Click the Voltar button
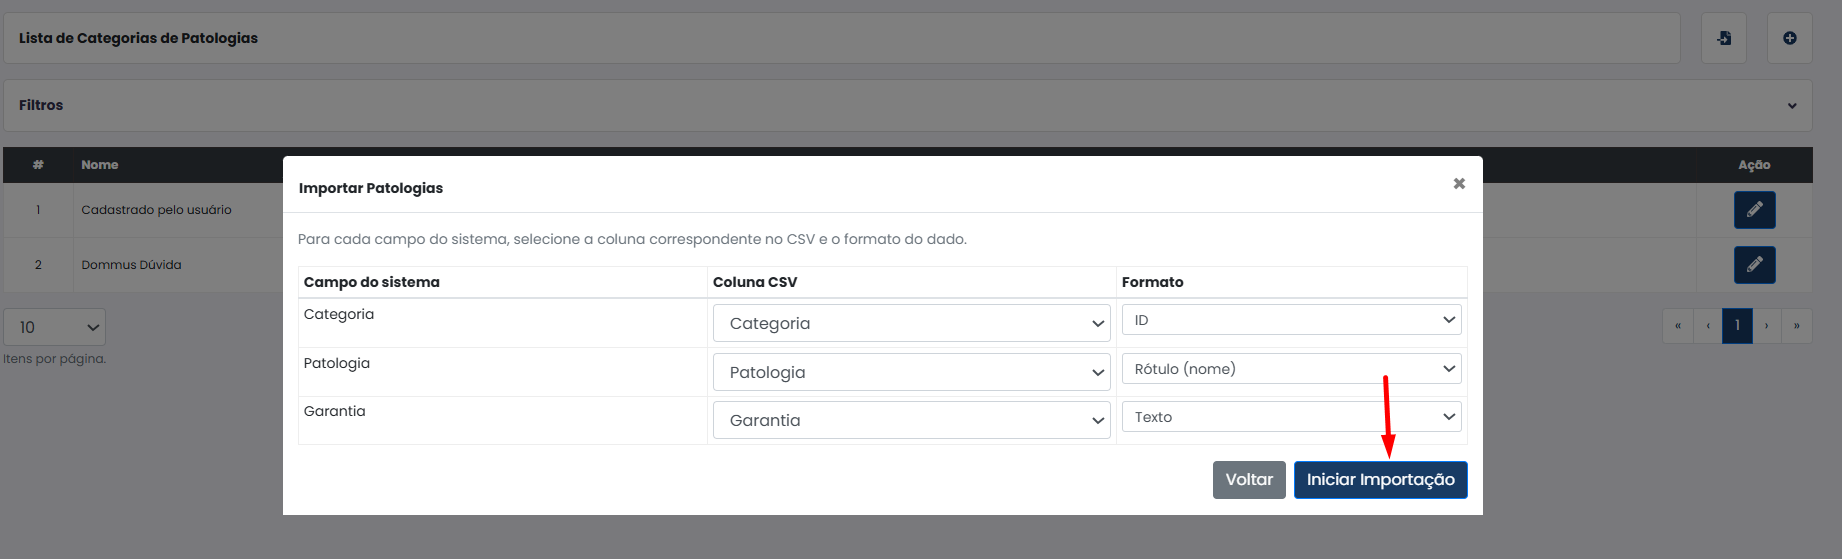This screenshot has height=559, width=1842. tap(1249, 480)
